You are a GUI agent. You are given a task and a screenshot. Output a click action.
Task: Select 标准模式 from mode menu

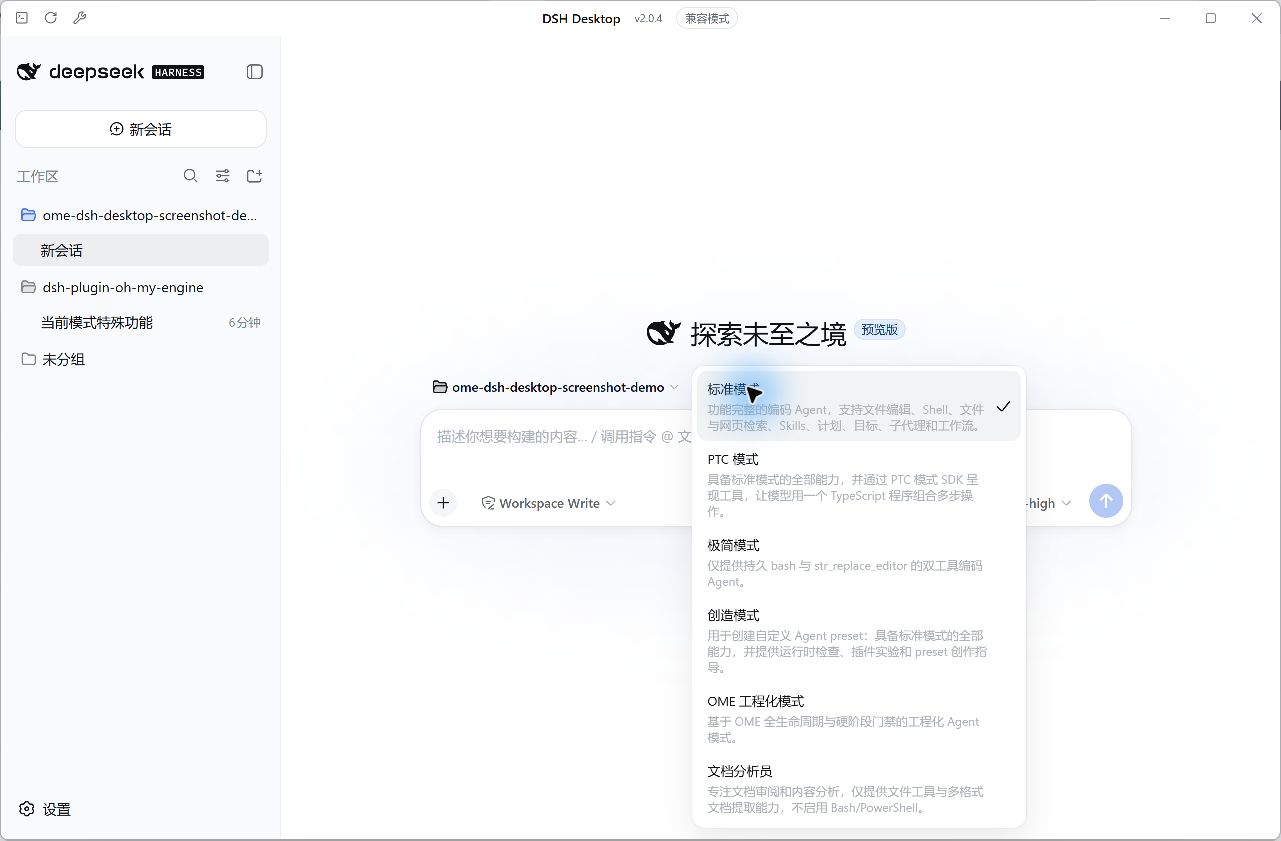click(859, 406)
